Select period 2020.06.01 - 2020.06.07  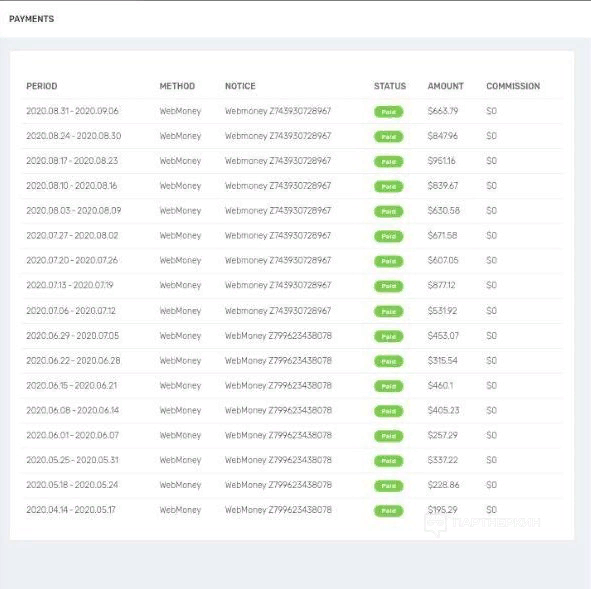(72, 435)
